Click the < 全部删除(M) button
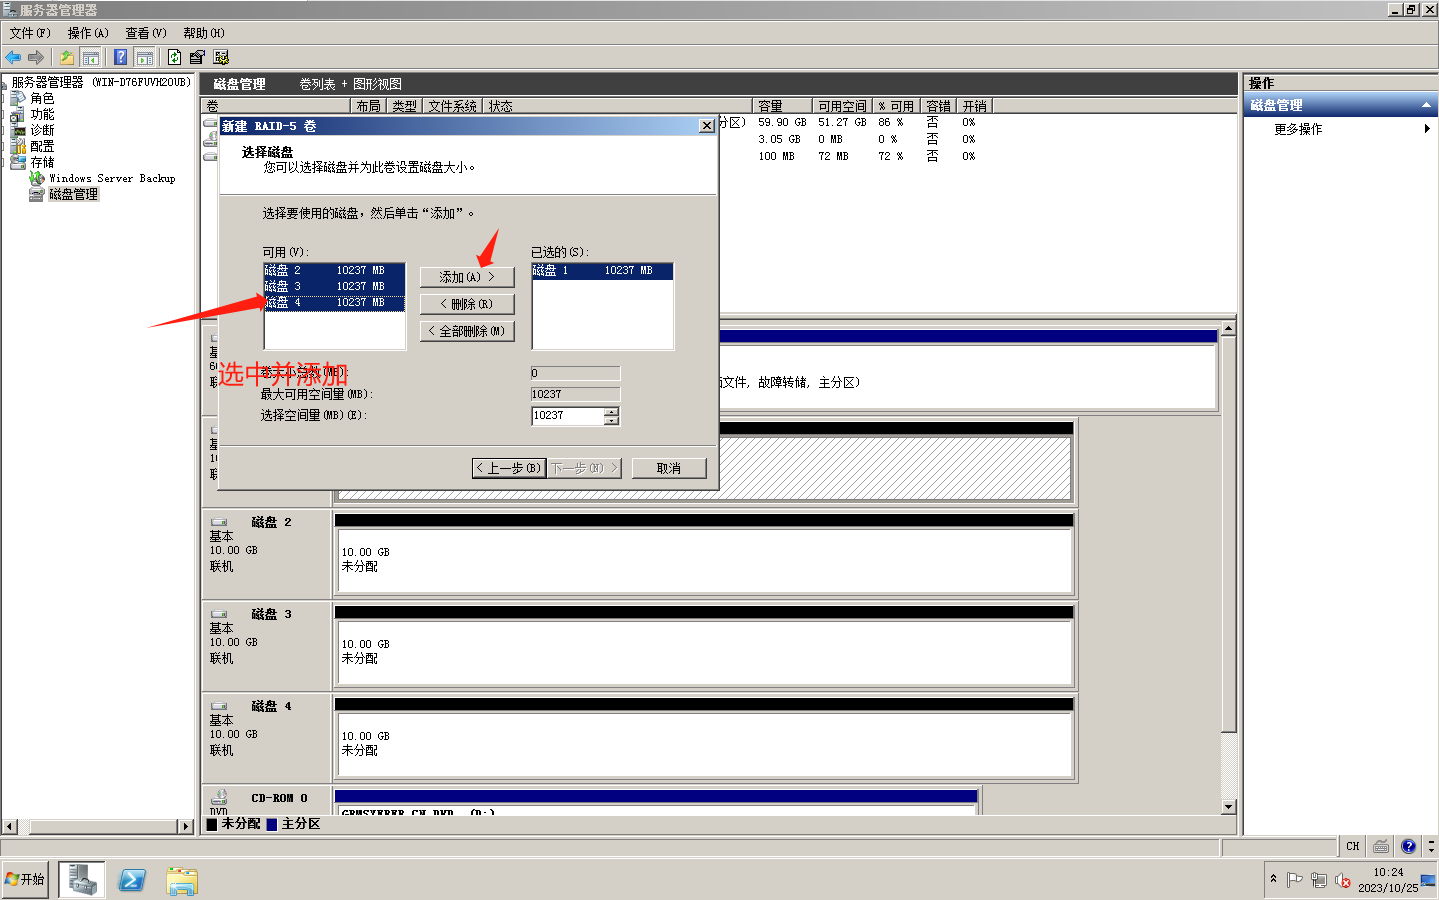Image resolution: width=1439 pixels, height=900 pixels. pyautogui.click(x=467, y=331)
